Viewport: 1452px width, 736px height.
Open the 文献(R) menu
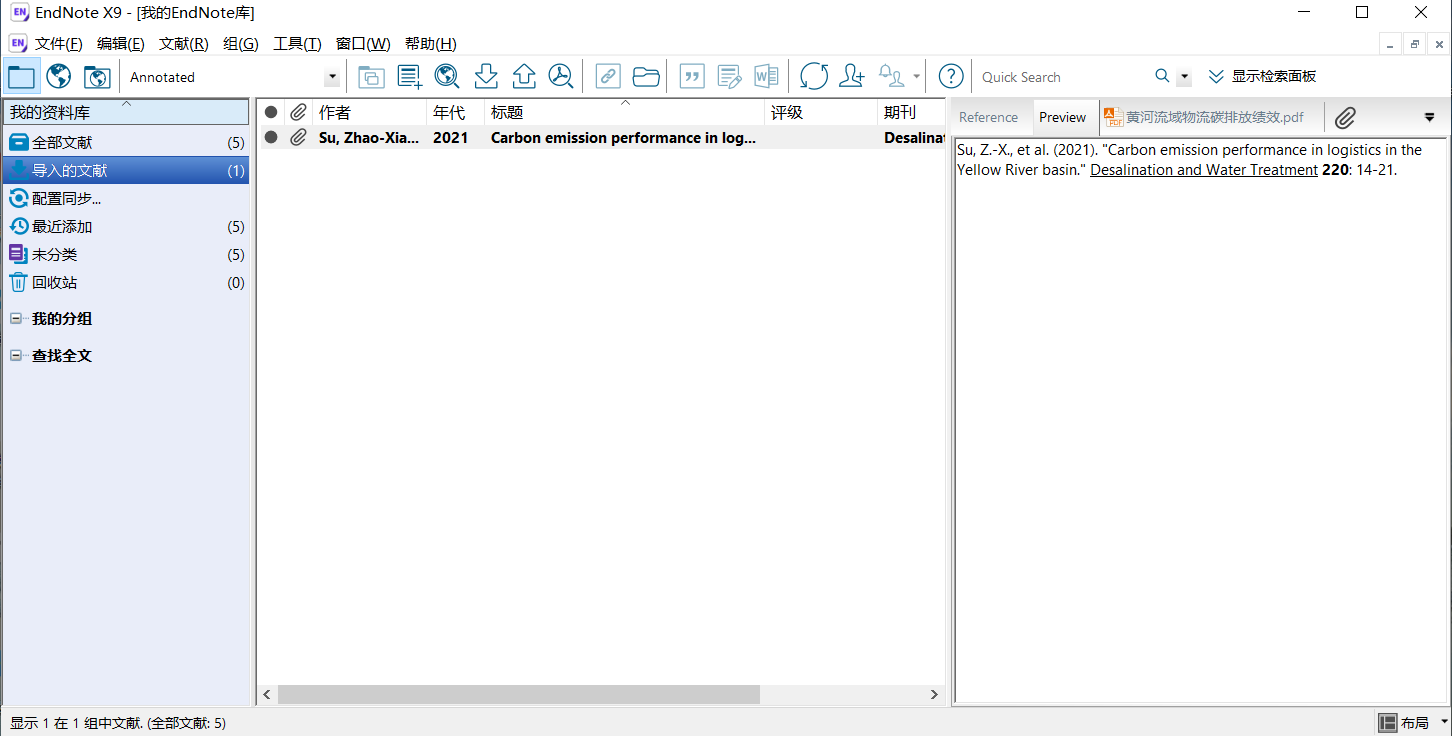(x=183, y=44)
